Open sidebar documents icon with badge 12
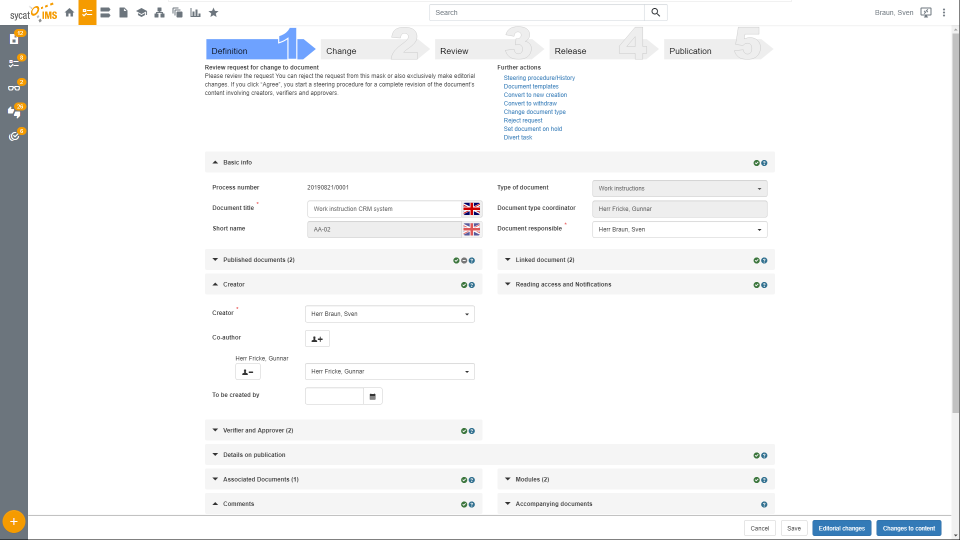The image size is (960, 540). [14, 39]
